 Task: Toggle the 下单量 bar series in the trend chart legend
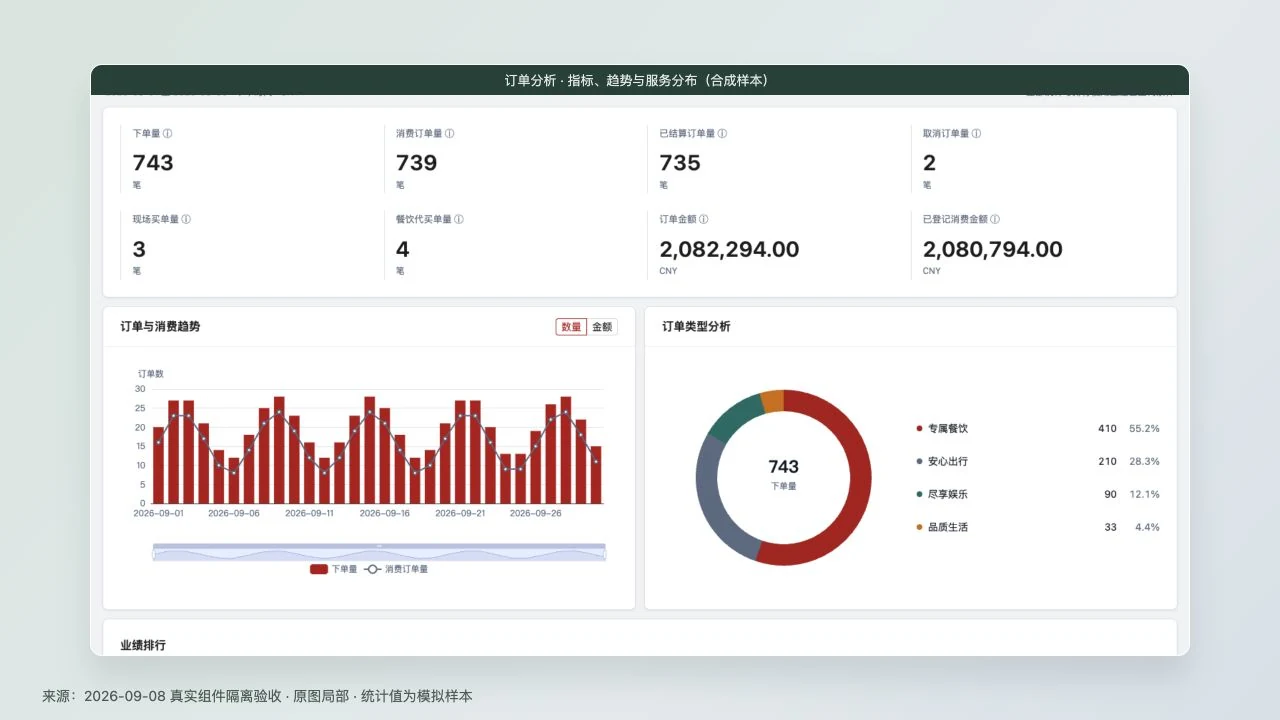click(x=333, y=569)
